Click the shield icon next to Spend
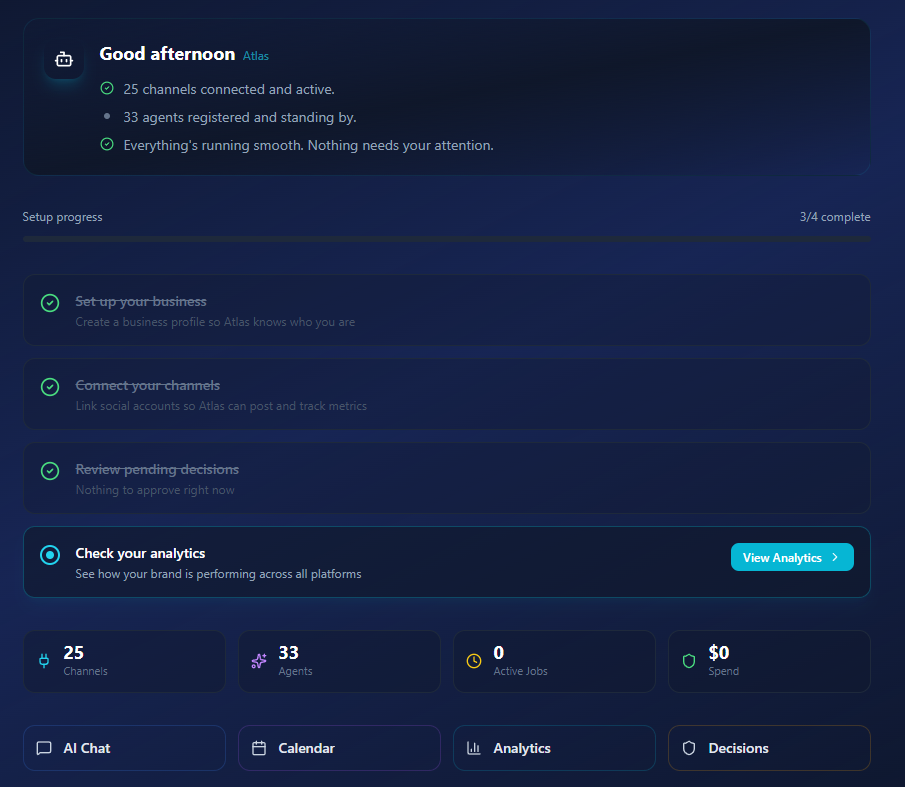Screen dimensions: 905x787 tap(689, 660)
